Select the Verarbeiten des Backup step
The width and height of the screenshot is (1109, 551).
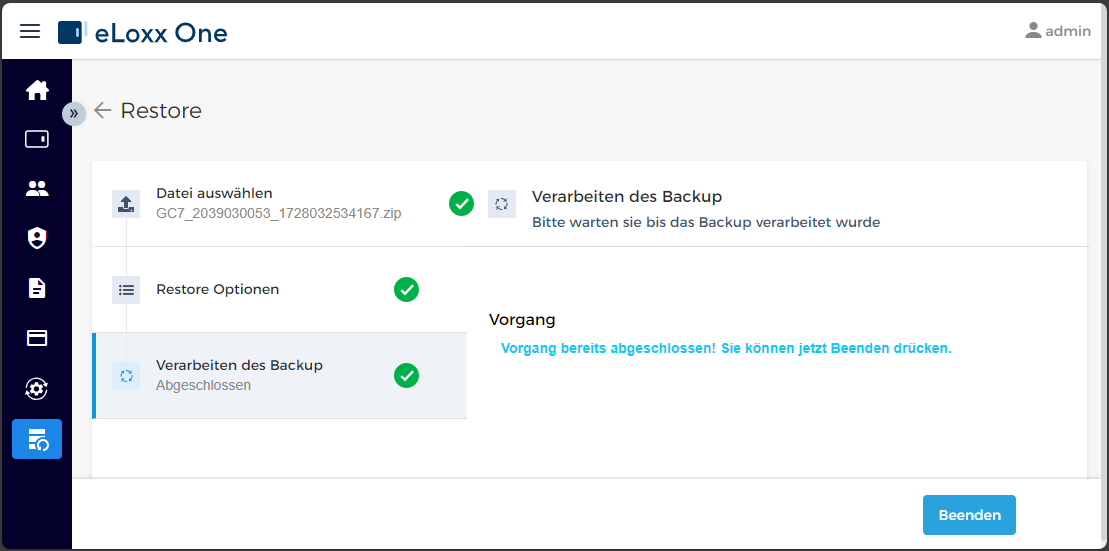click(279, 376)
